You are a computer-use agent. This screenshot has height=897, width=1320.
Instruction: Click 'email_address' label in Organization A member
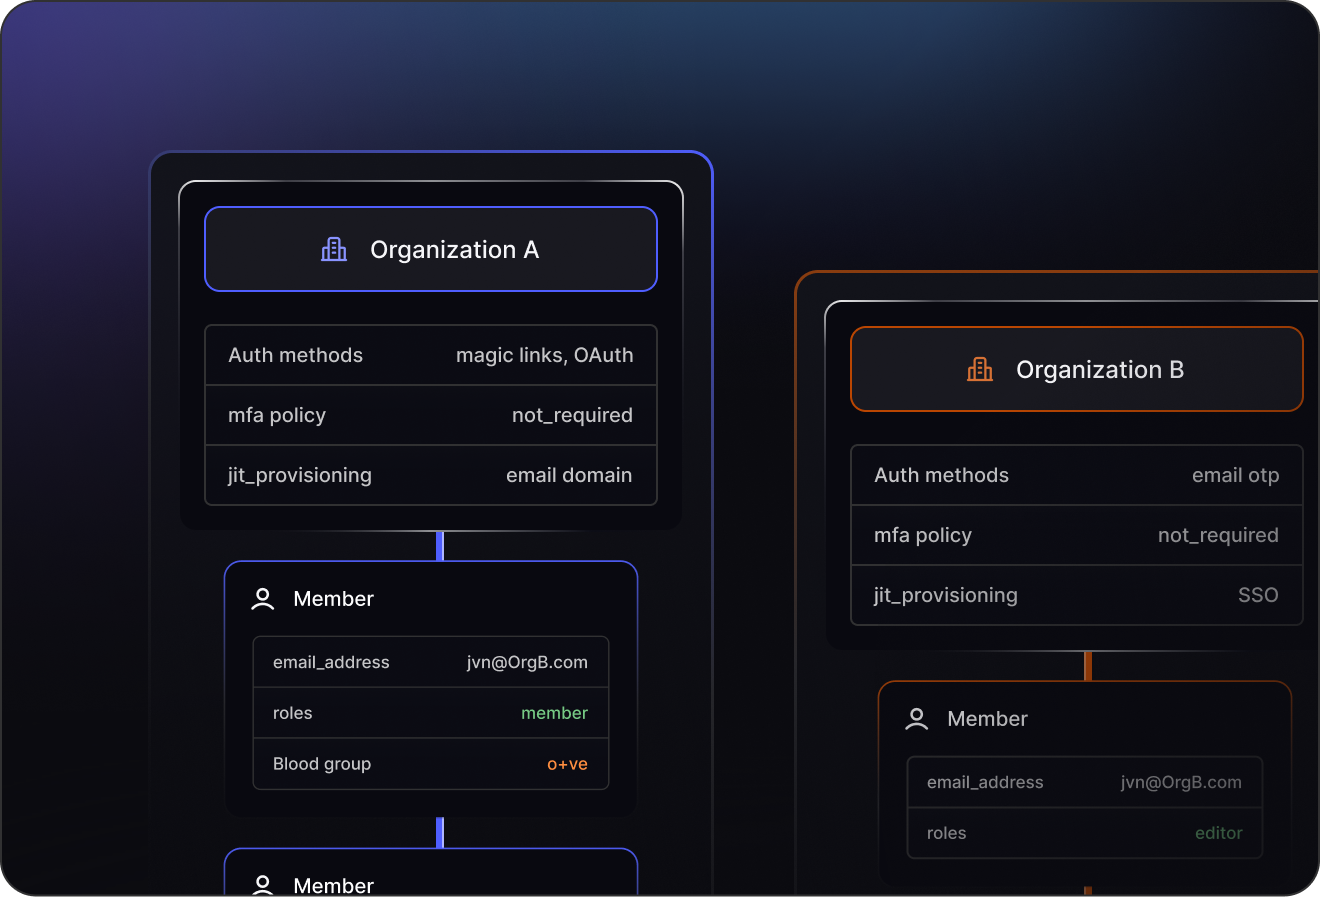(331, 662)
